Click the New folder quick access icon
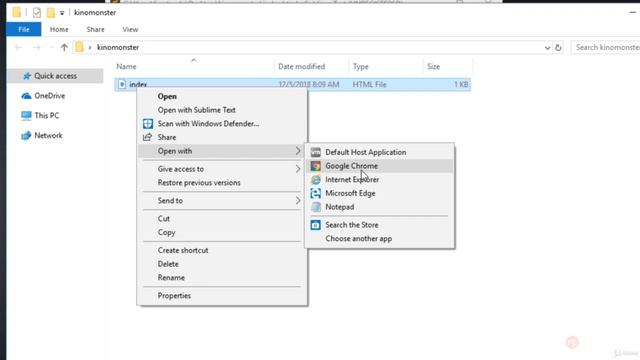 pyautogui.click(x=50, y=13)
